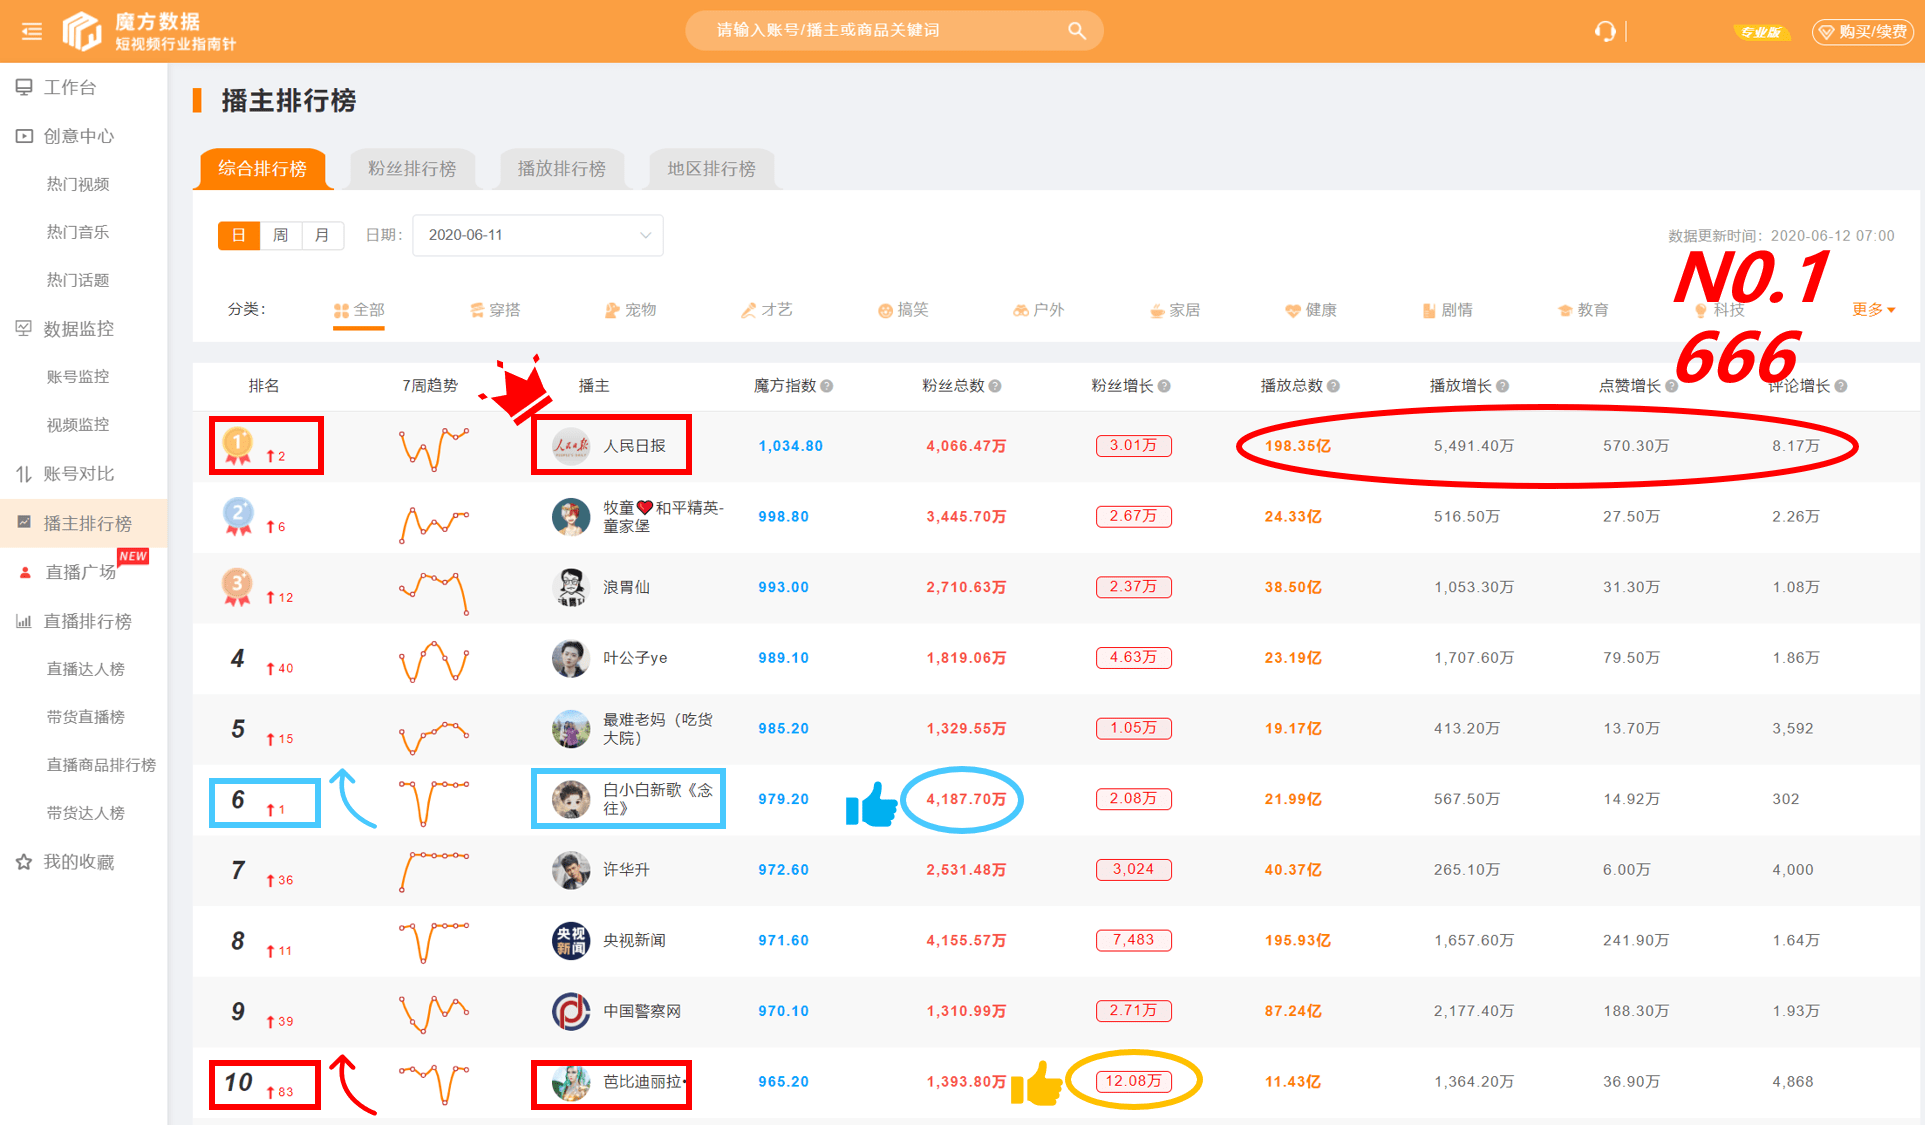Viewport: 1925px width, 1125px height.
Task: Switch to 地区排行榜 tab
Action: [712, 169]
